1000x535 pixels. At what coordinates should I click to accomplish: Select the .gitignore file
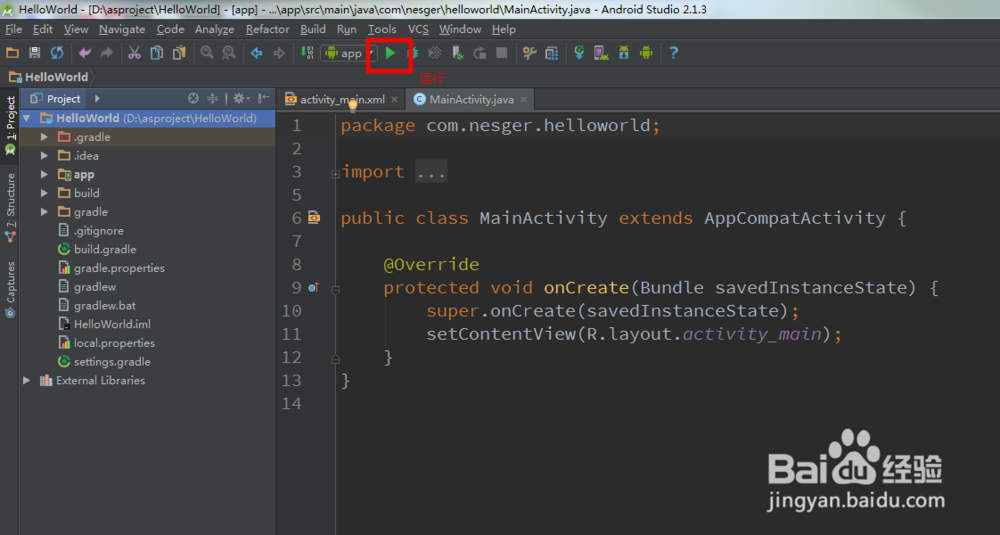[x=91, y=231]
